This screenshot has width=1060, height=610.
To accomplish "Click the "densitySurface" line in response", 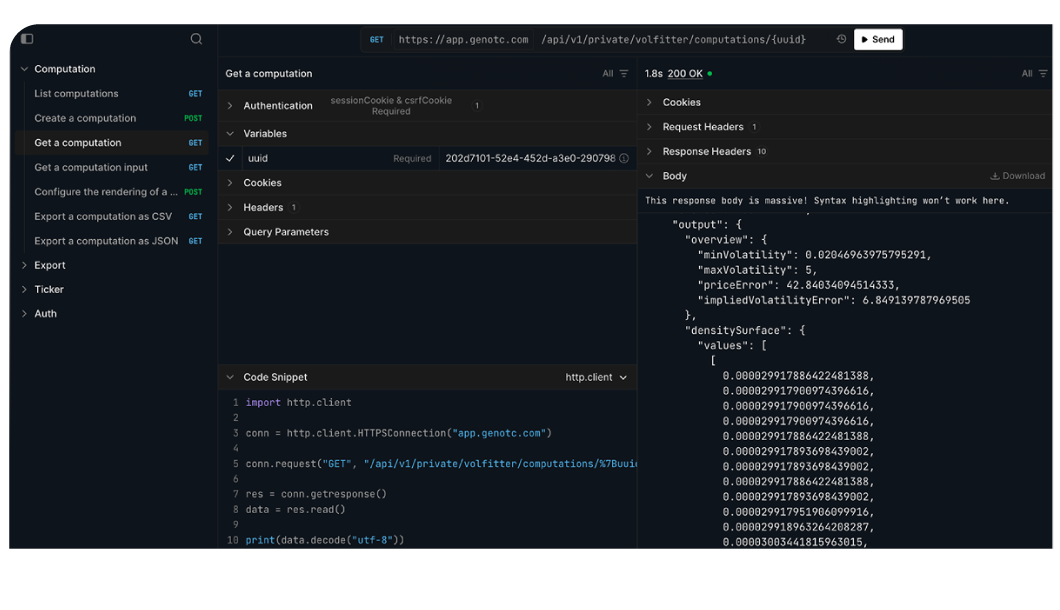I will click(x=745, y=331).
